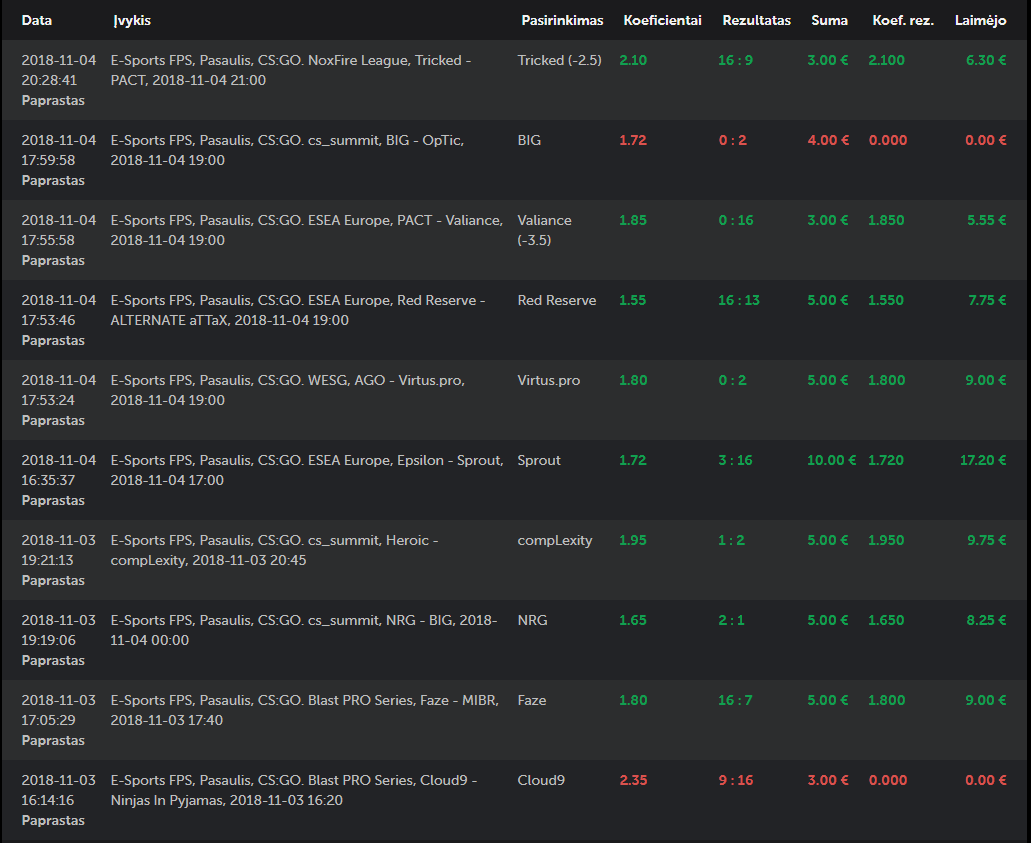Screen dimensions: 1031x843
Task: Click the Koef. rez. column header
Action: [903, 20]
